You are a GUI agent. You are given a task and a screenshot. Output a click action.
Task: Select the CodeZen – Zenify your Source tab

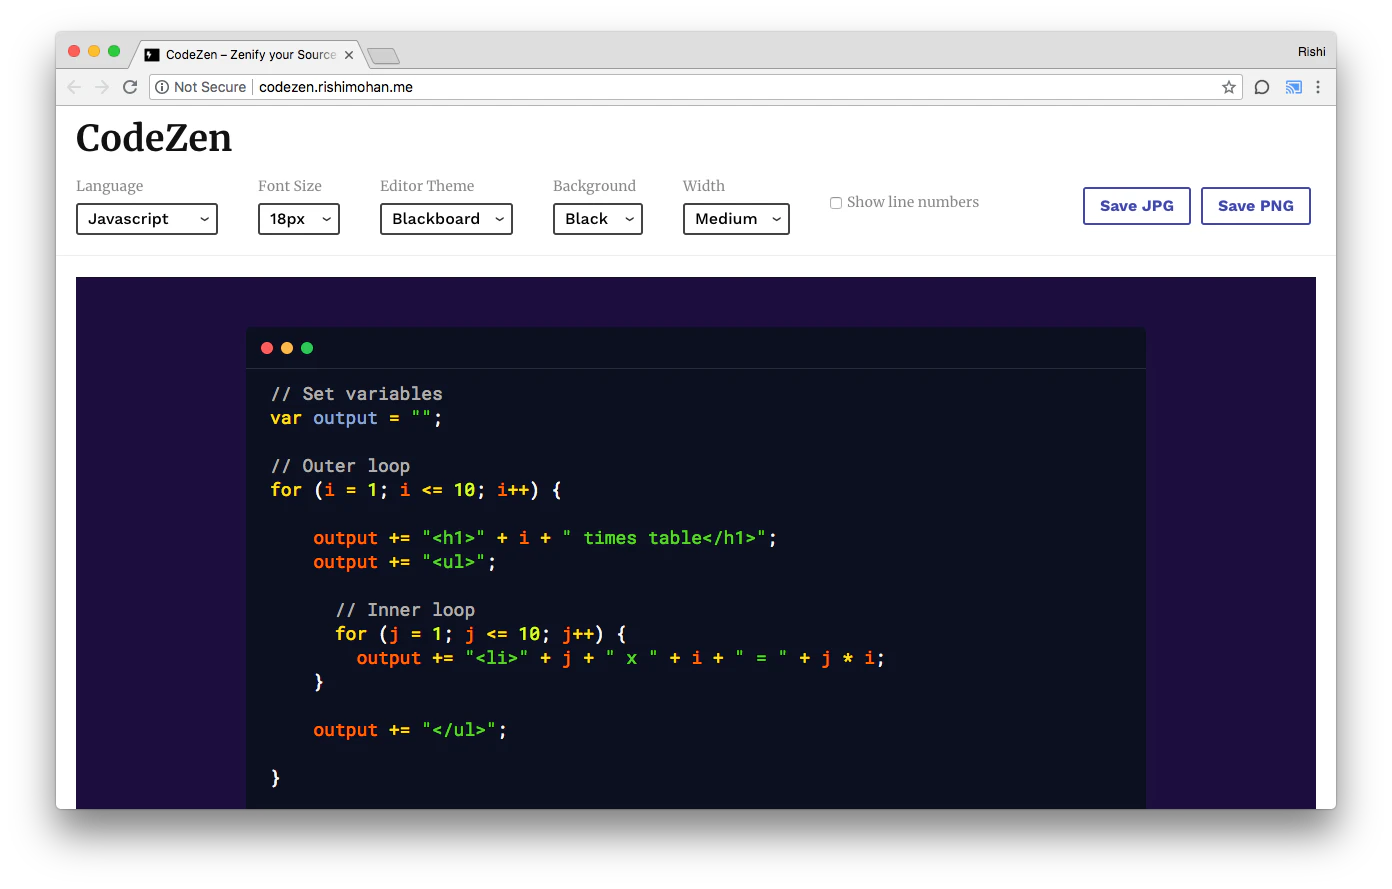coord(250,55)
